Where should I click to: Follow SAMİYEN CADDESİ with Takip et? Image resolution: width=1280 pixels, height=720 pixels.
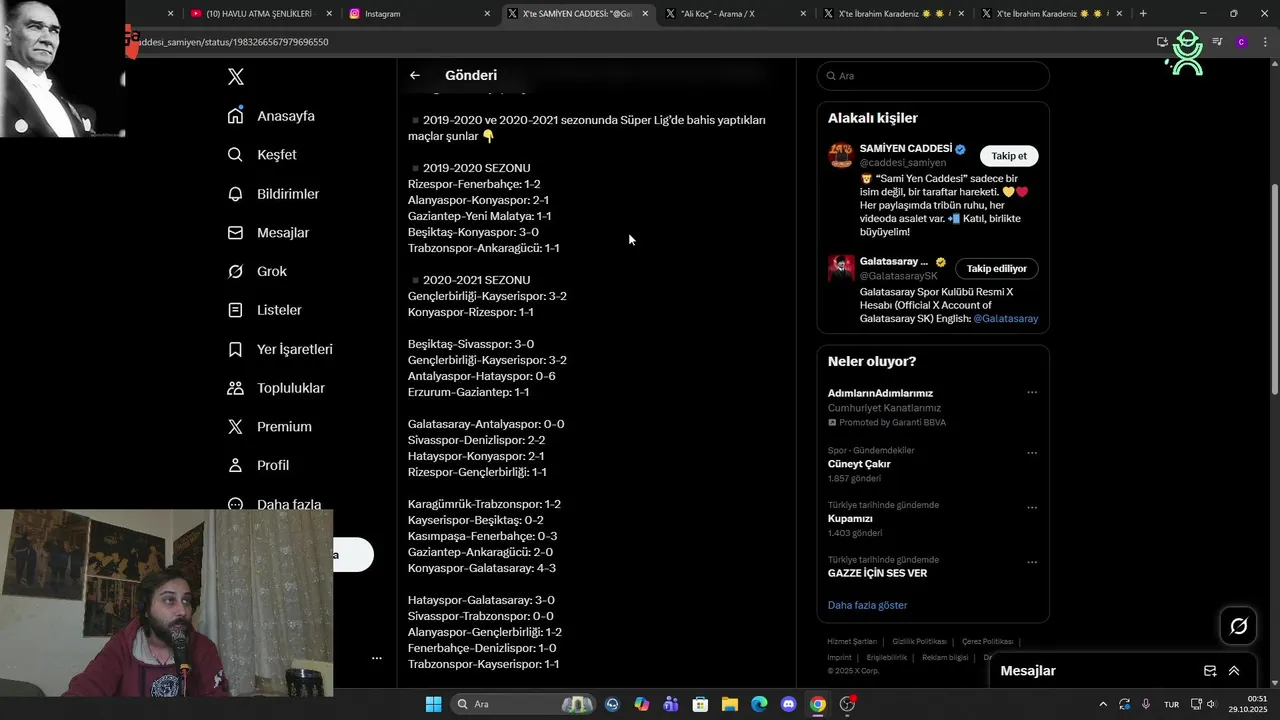coord(1009,156)
